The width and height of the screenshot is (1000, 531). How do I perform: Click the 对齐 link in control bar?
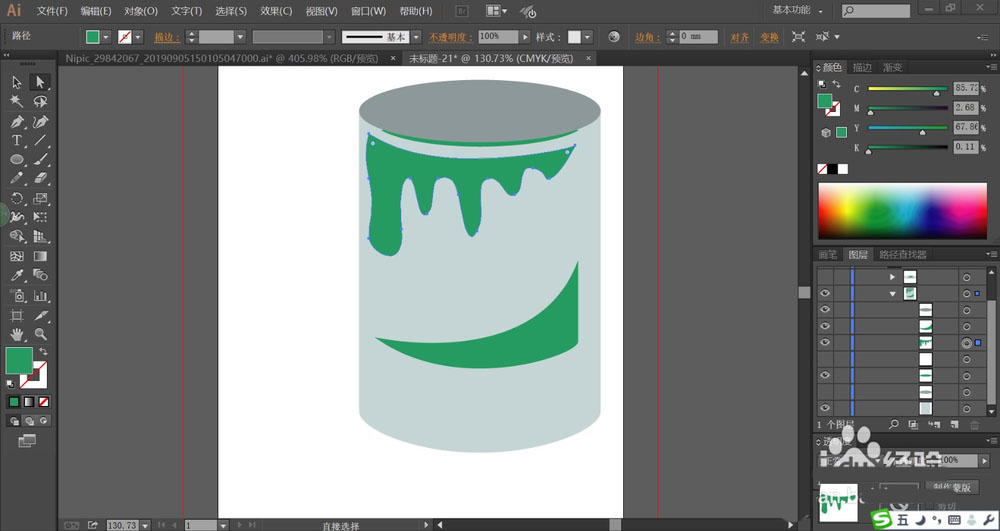pyautogui.click(x=739, y=37)
